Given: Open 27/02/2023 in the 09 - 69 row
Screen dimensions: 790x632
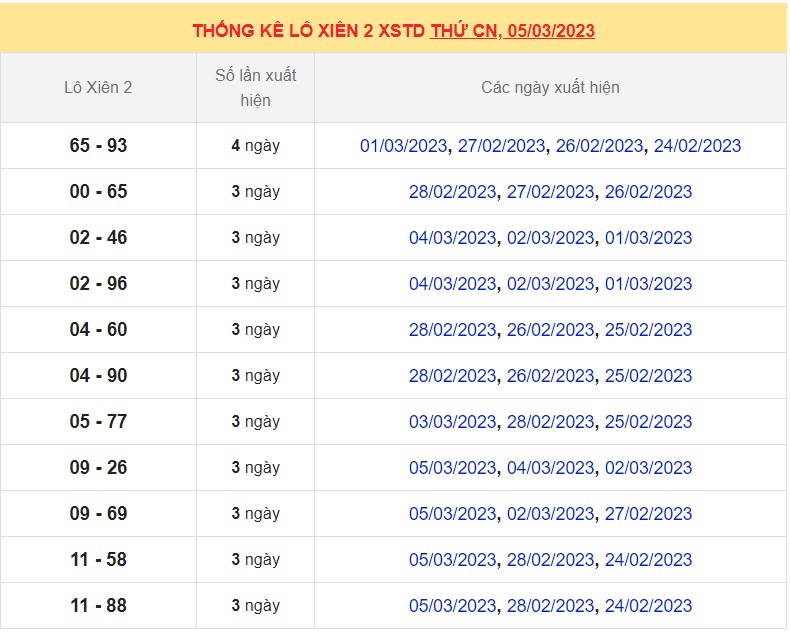Looking at the screenshot, I should tap(648, 514).
